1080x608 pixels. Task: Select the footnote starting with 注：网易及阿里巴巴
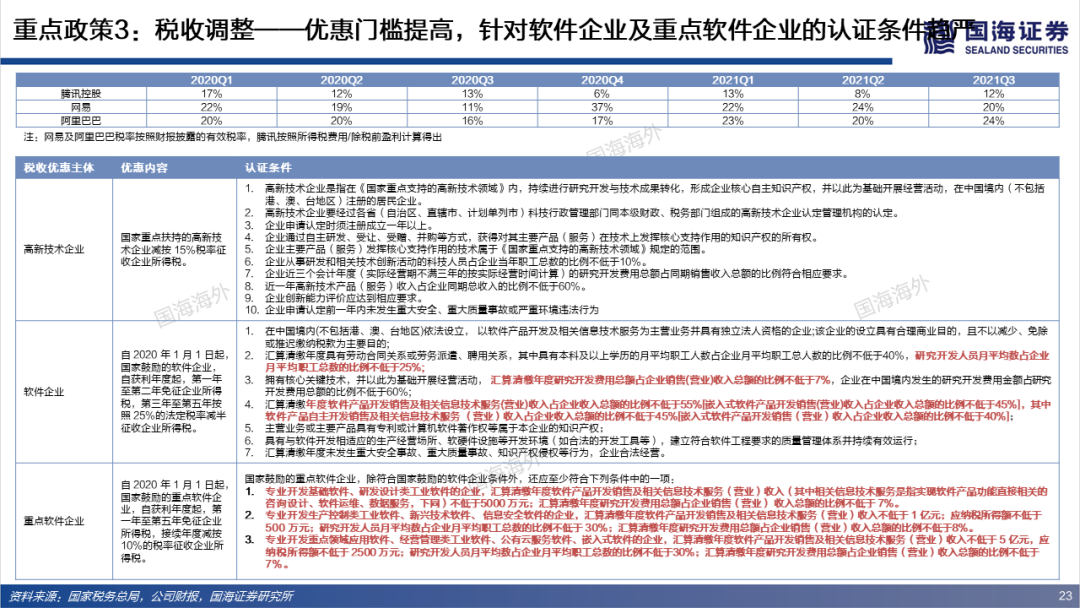232,137
